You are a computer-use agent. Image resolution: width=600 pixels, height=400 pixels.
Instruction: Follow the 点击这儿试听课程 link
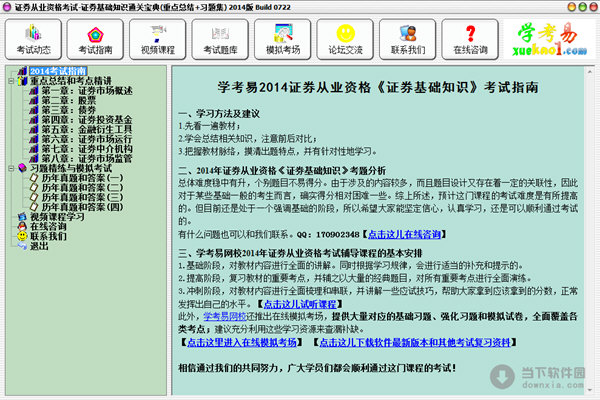coord(300,304)
